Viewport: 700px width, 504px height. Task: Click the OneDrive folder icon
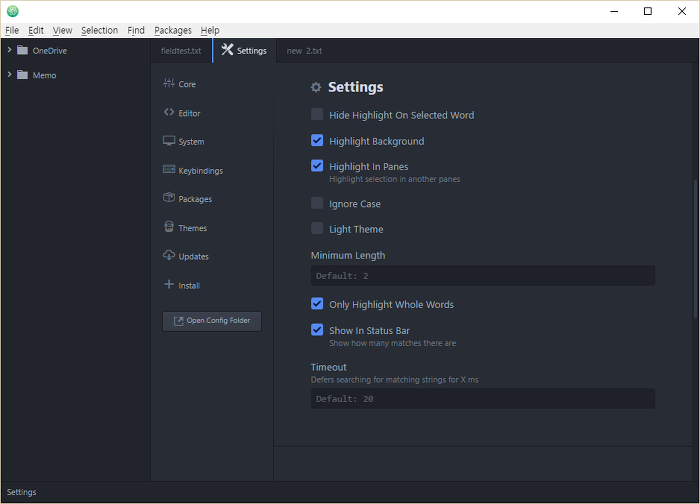coord(22,50)
